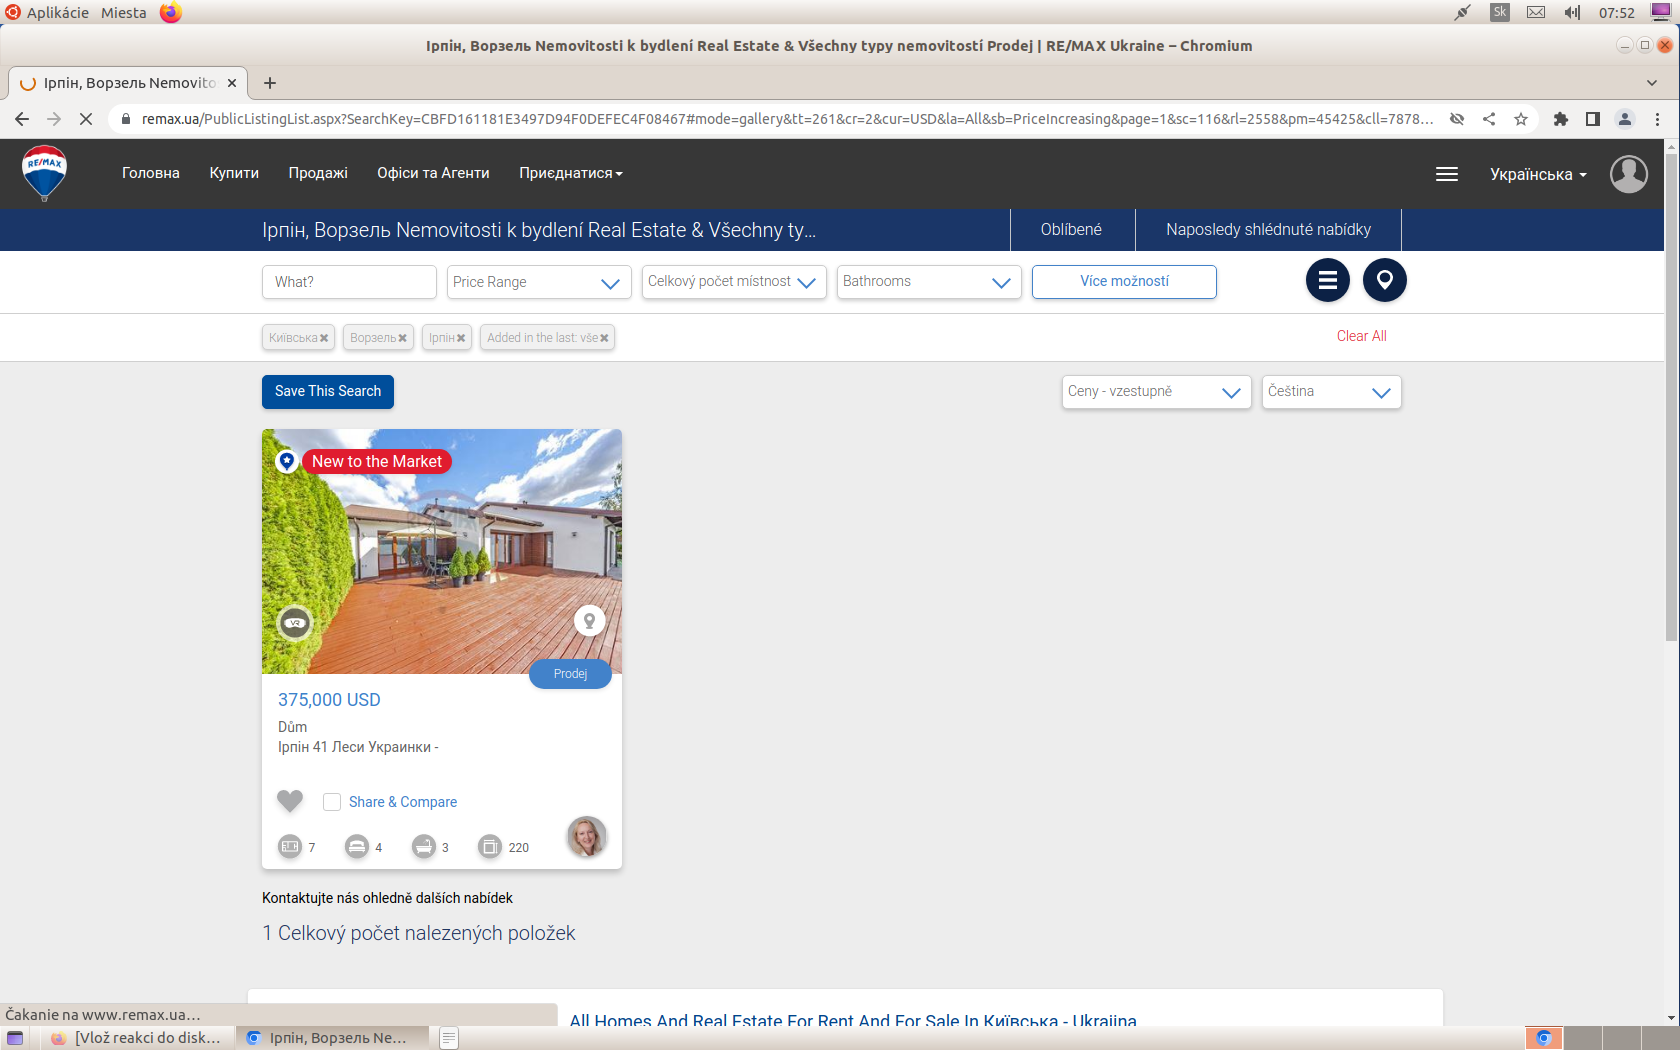1680x1050 pixels.
Task: Click the volume icon in system tray
Action: pos(1572,12)
